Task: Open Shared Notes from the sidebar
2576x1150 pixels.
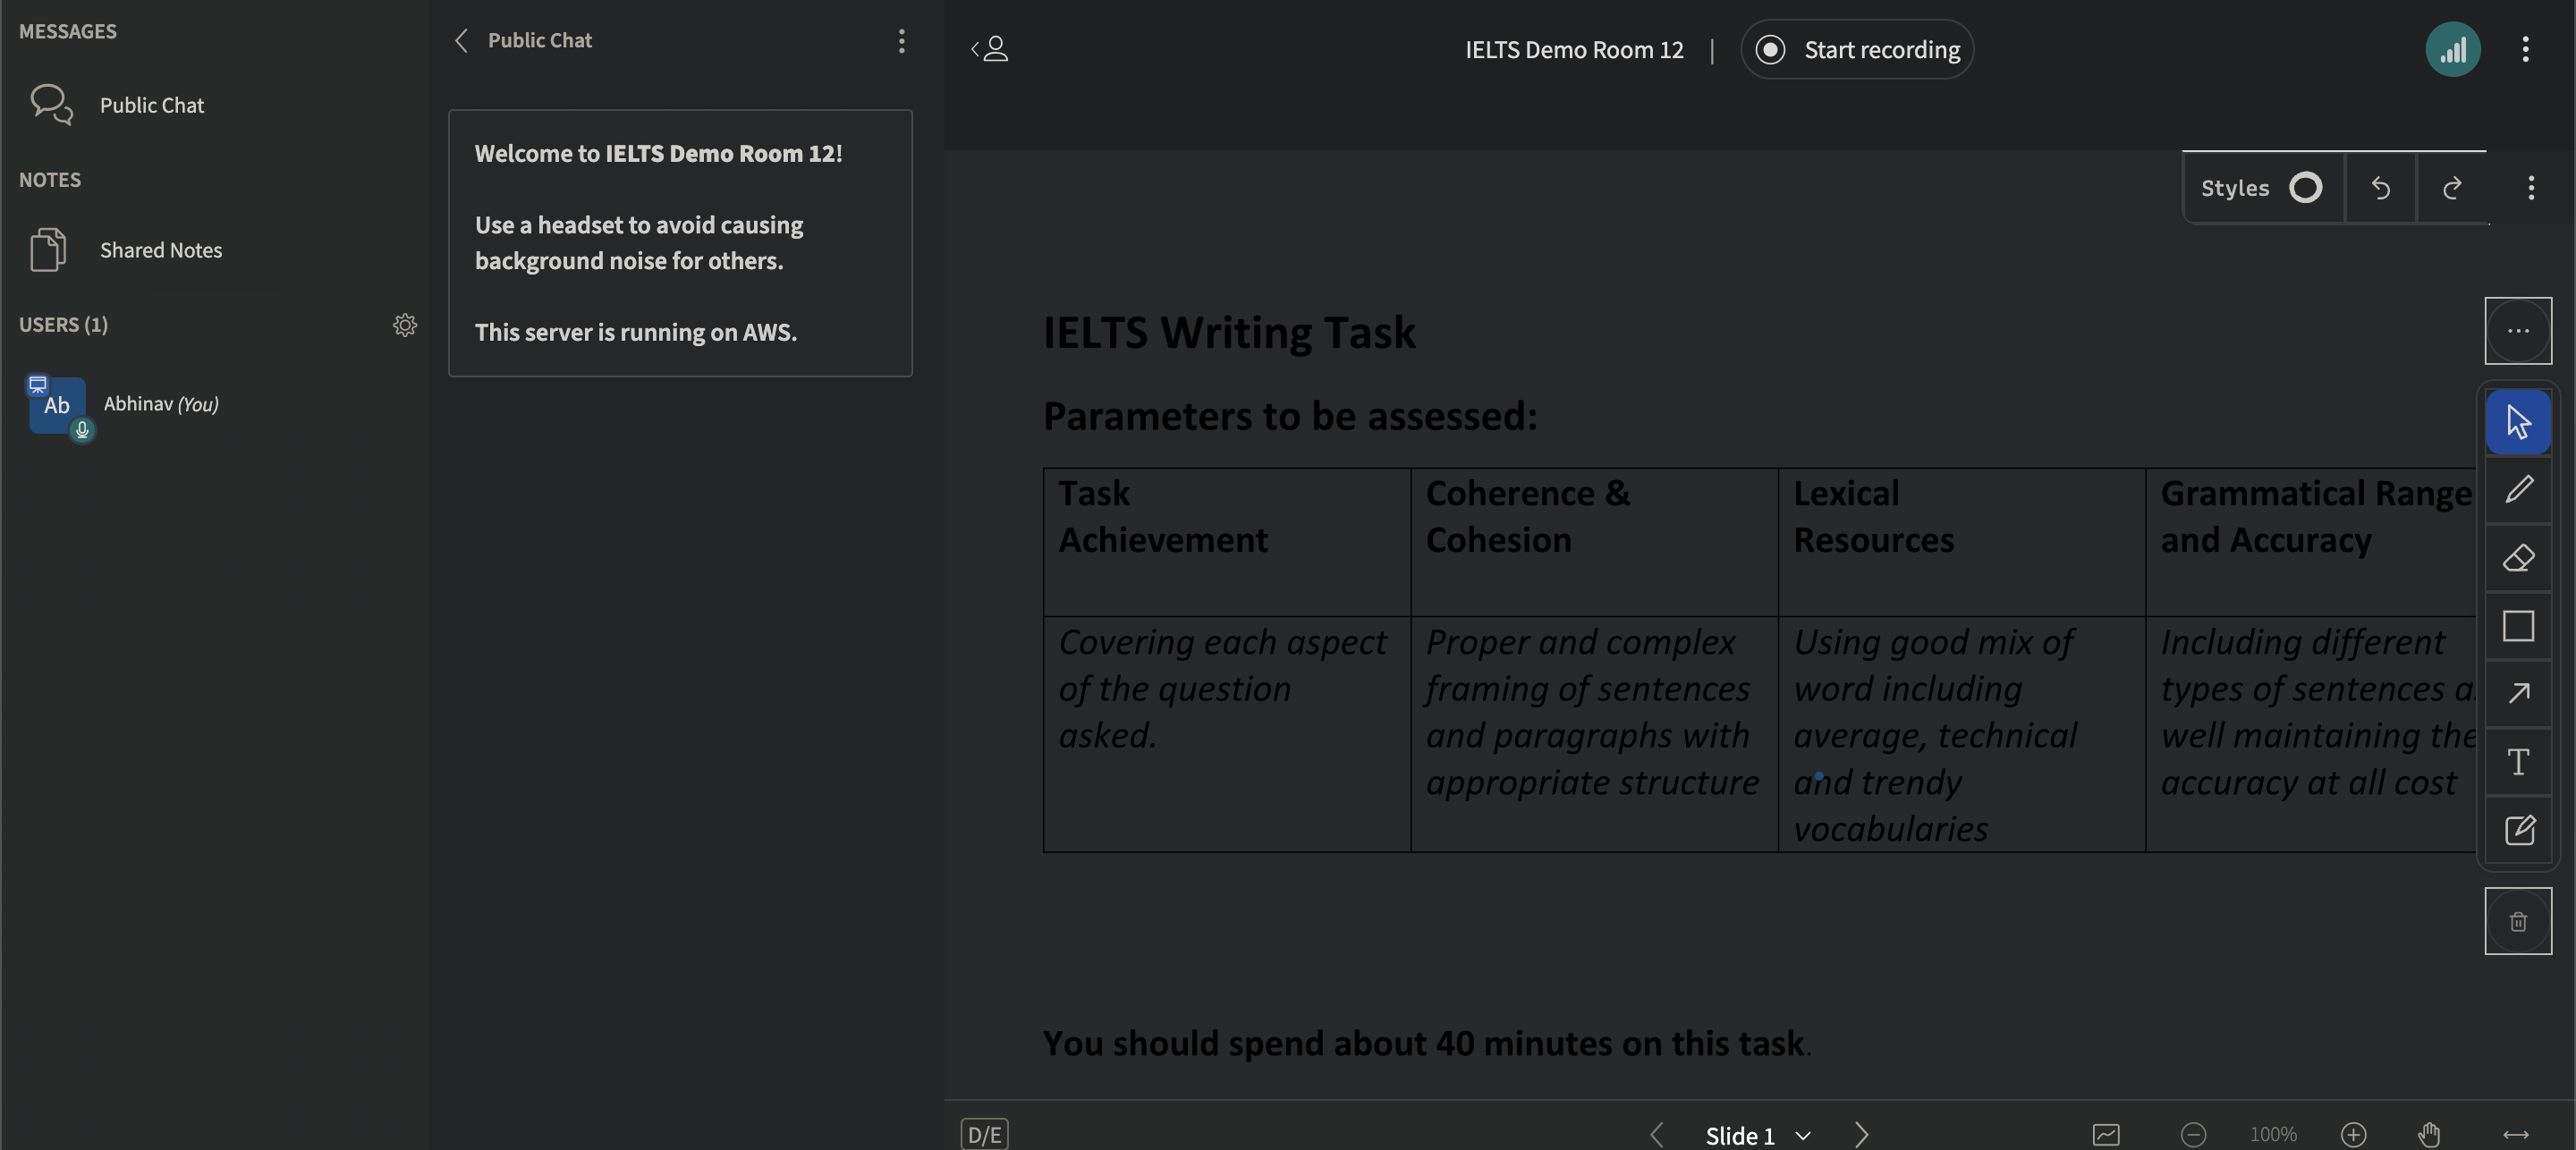Action: point(161,250)
